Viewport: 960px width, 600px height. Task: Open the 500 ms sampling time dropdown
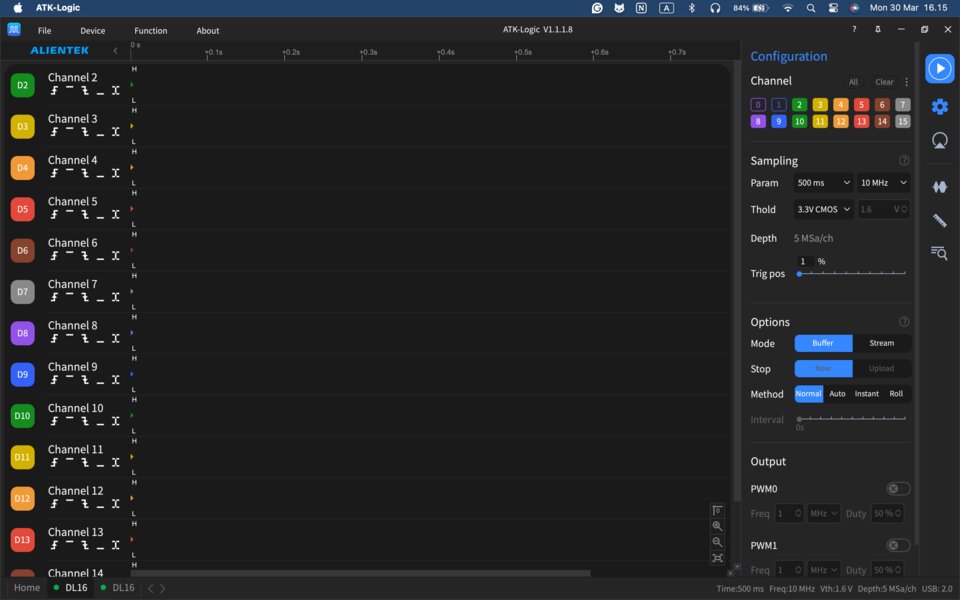click(x=823, y=182)
